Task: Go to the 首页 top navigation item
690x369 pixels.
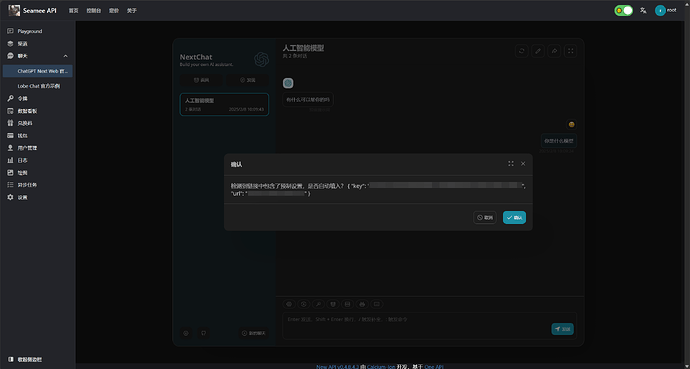Action: [73, 11]
